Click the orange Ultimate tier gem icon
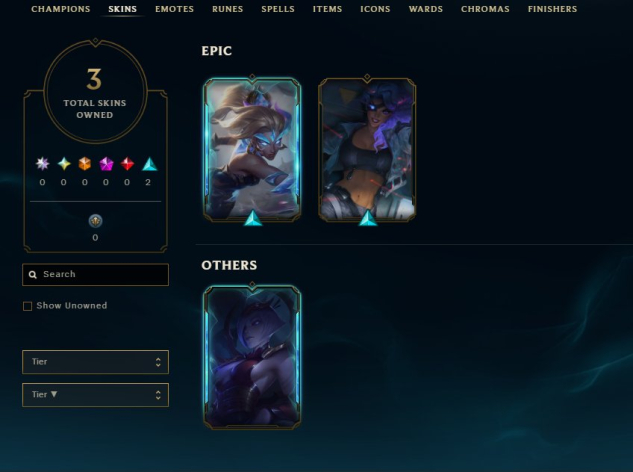The image size is (633, 472). tap(85, 164)
